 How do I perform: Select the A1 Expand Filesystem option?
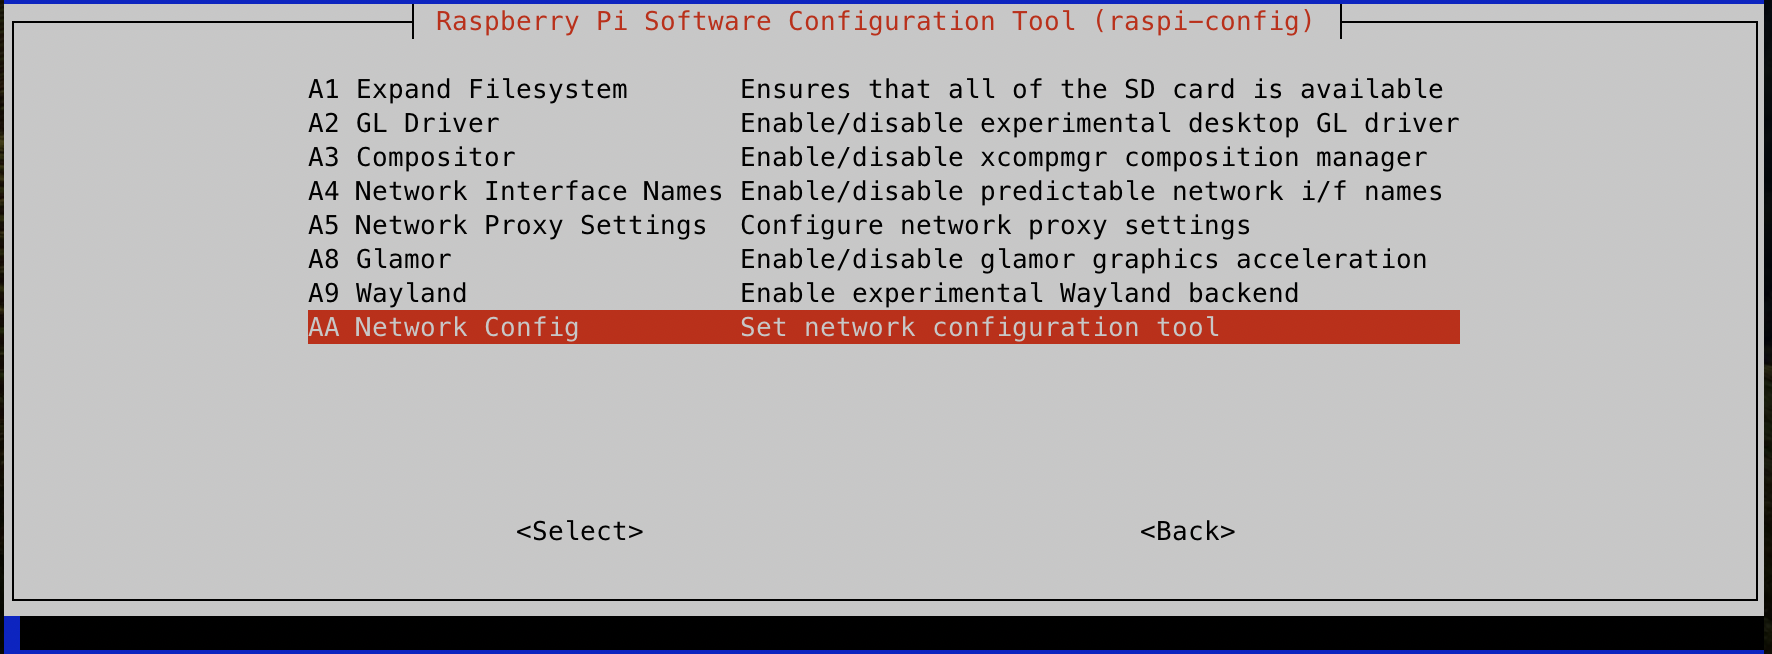pyautogui.click(x=468, y=89)
